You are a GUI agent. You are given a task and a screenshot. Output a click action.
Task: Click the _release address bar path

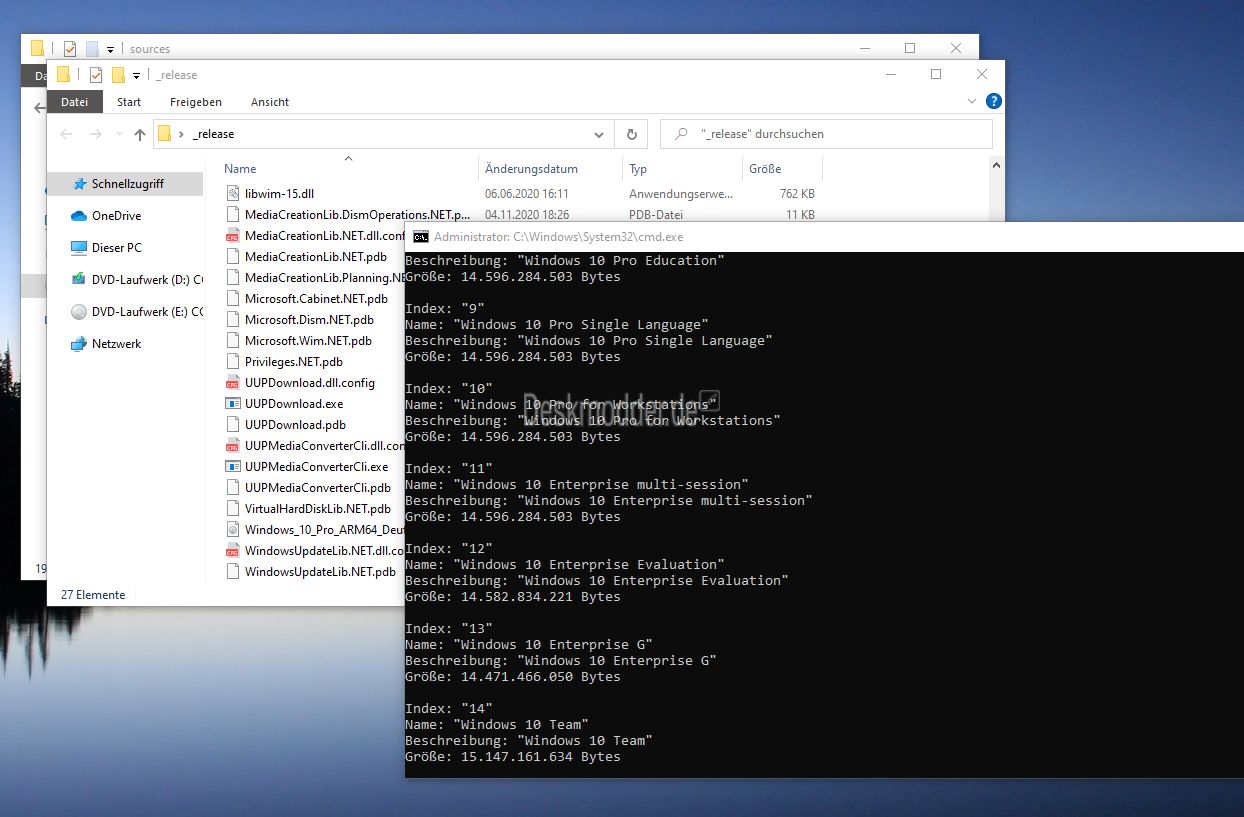(x=213, y=134)
